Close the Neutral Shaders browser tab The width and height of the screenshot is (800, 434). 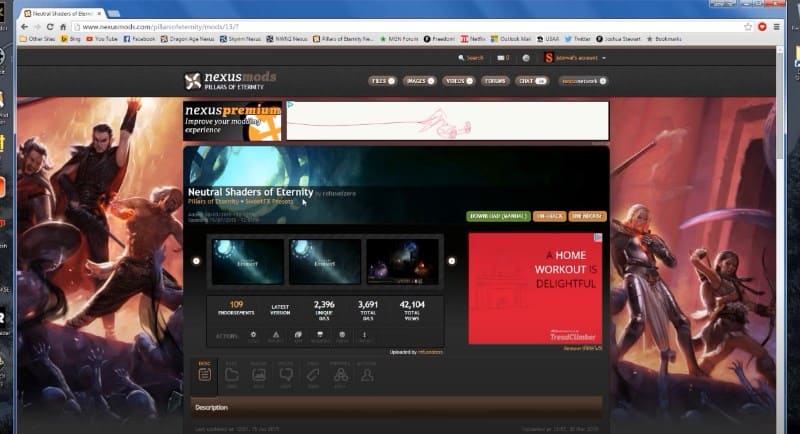click(99, 14)
